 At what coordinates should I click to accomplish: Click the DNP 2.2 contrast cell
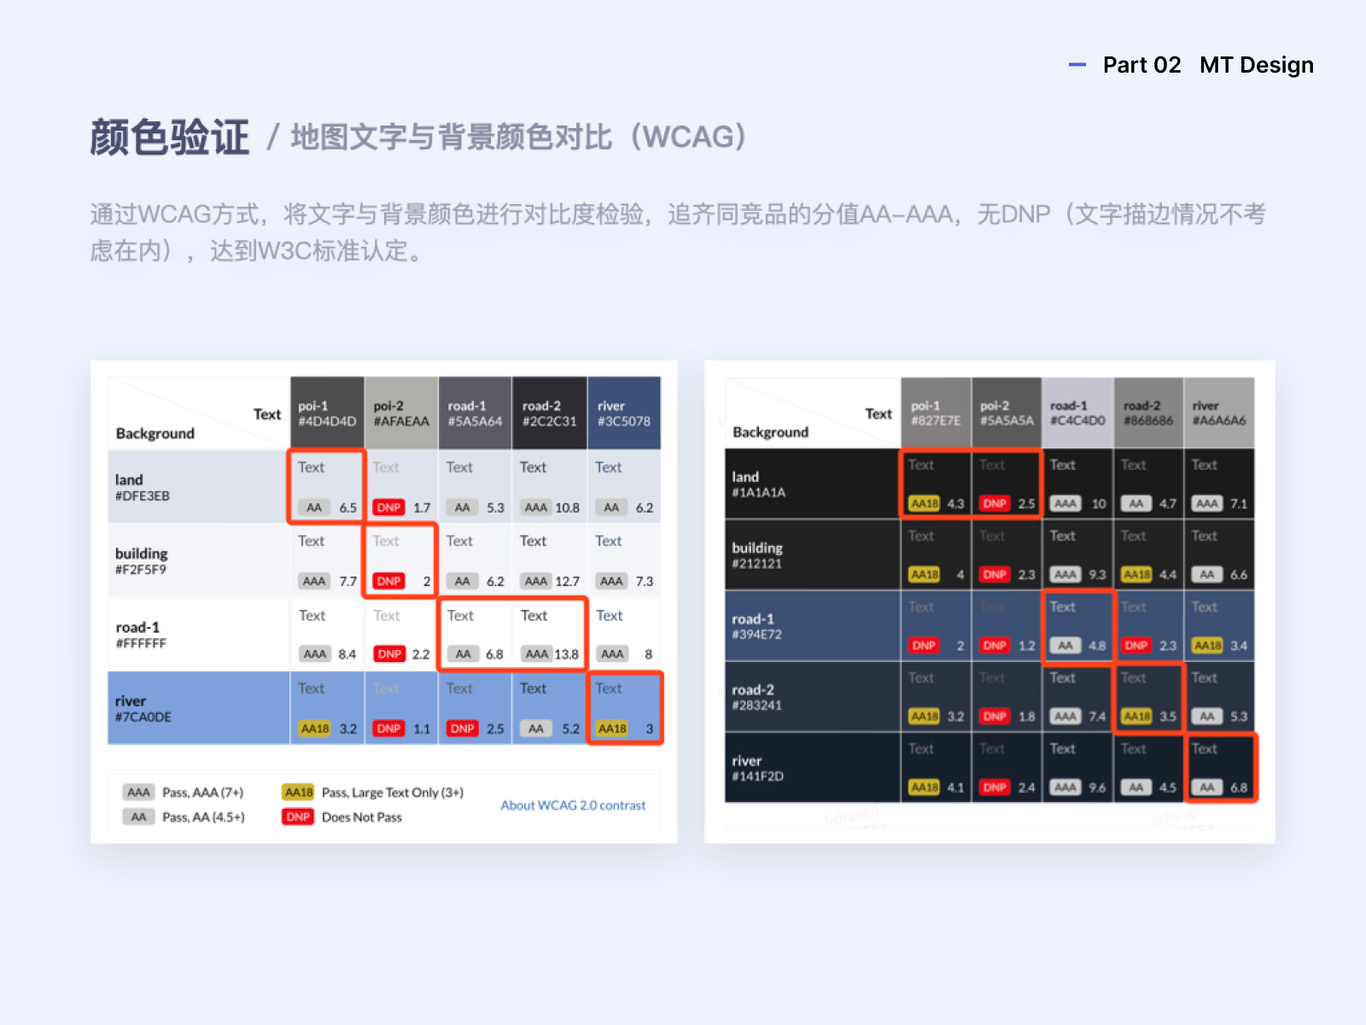click(x=401, y=635)
